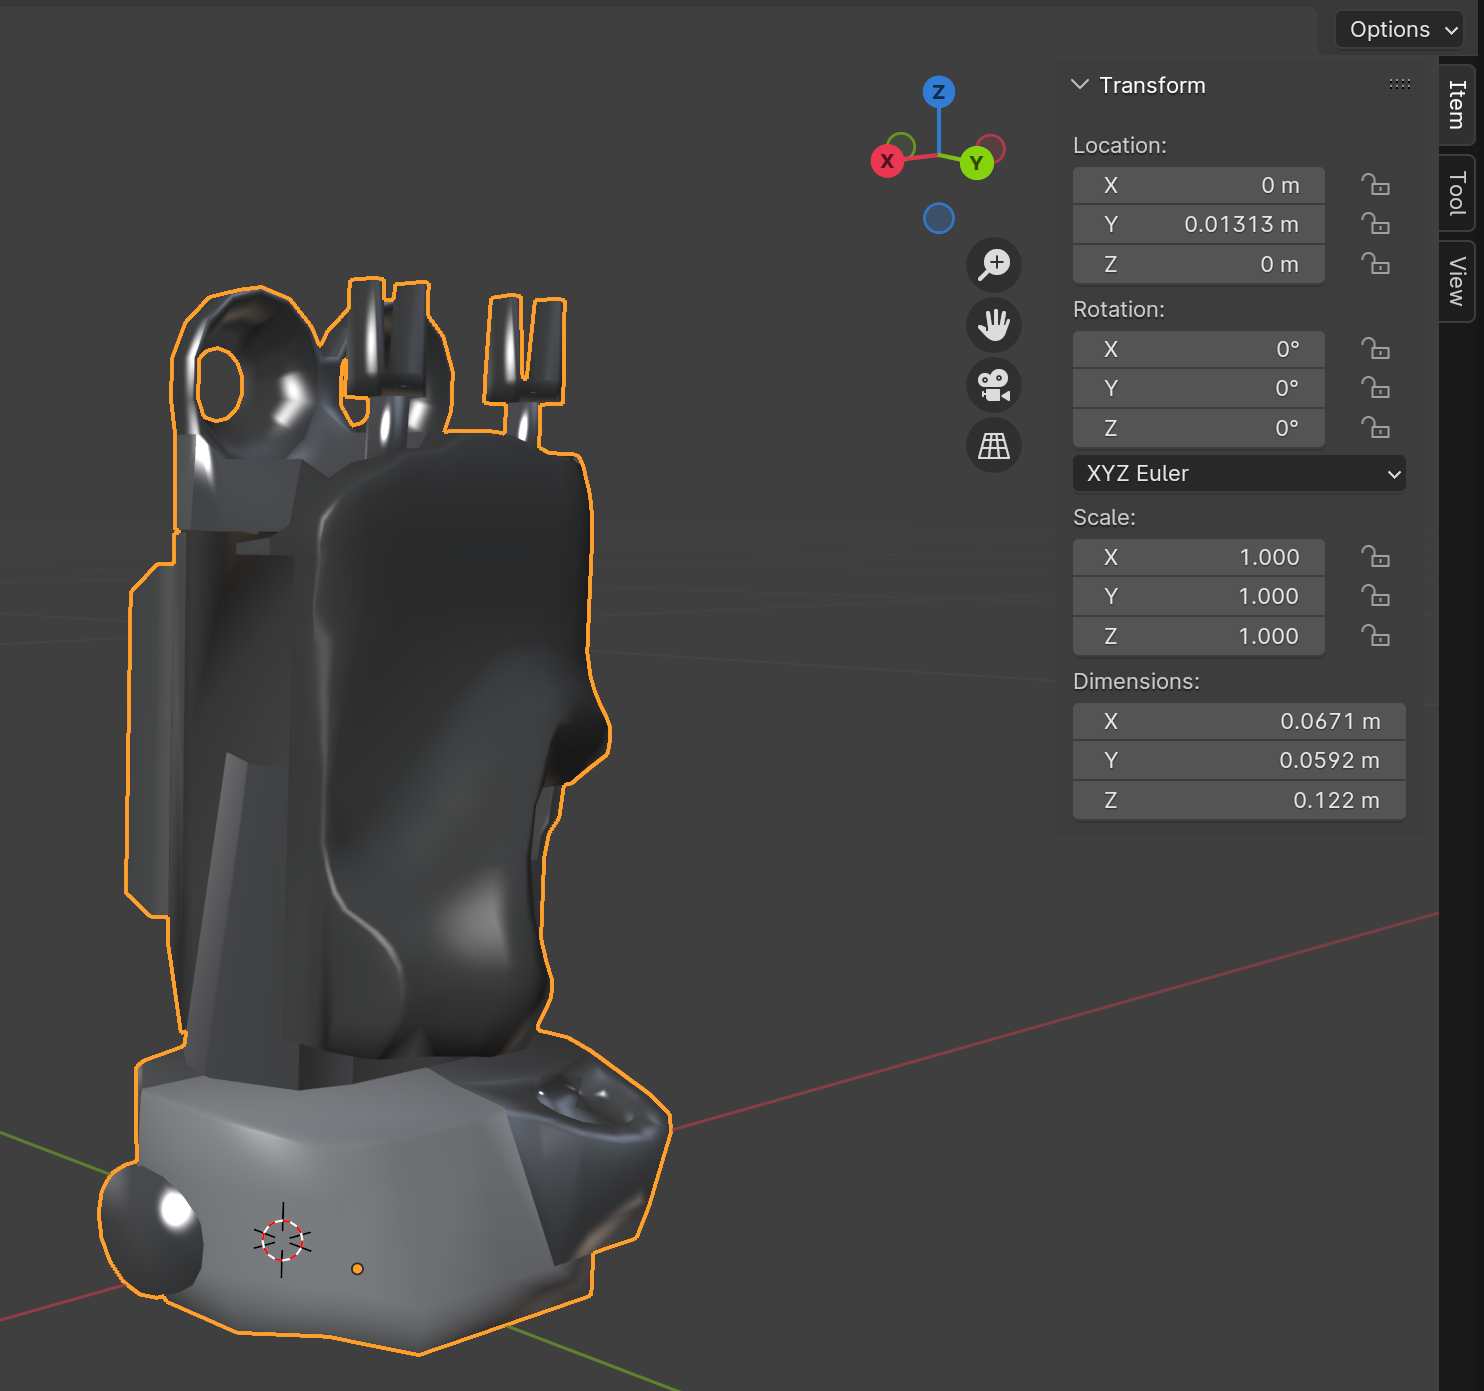
Task: Click the Dimensions Z field
Action: (x=1238, y=800)
